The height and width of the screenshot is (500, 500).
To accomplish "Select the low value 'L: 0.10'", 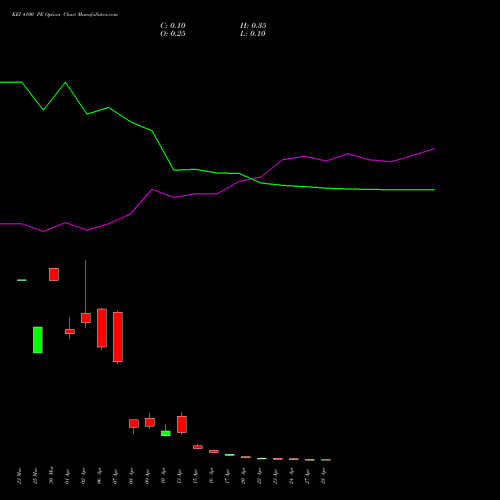I will tap(253, 34).
